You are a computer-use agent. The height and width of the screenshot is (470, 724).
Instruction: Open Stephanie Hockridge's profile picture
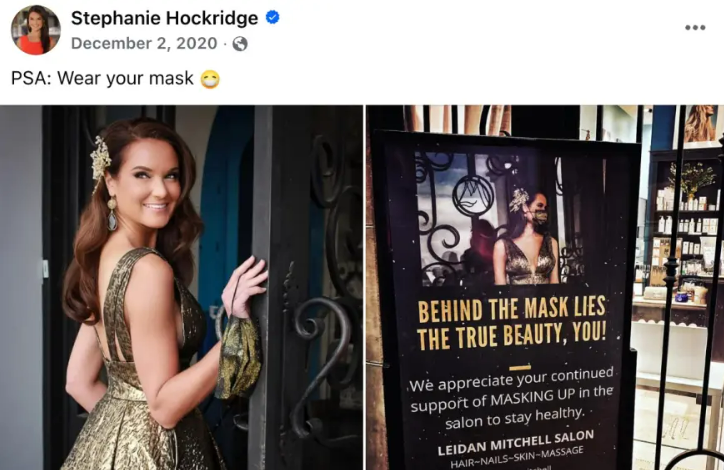pyautogui.click(x=36, y=30)
